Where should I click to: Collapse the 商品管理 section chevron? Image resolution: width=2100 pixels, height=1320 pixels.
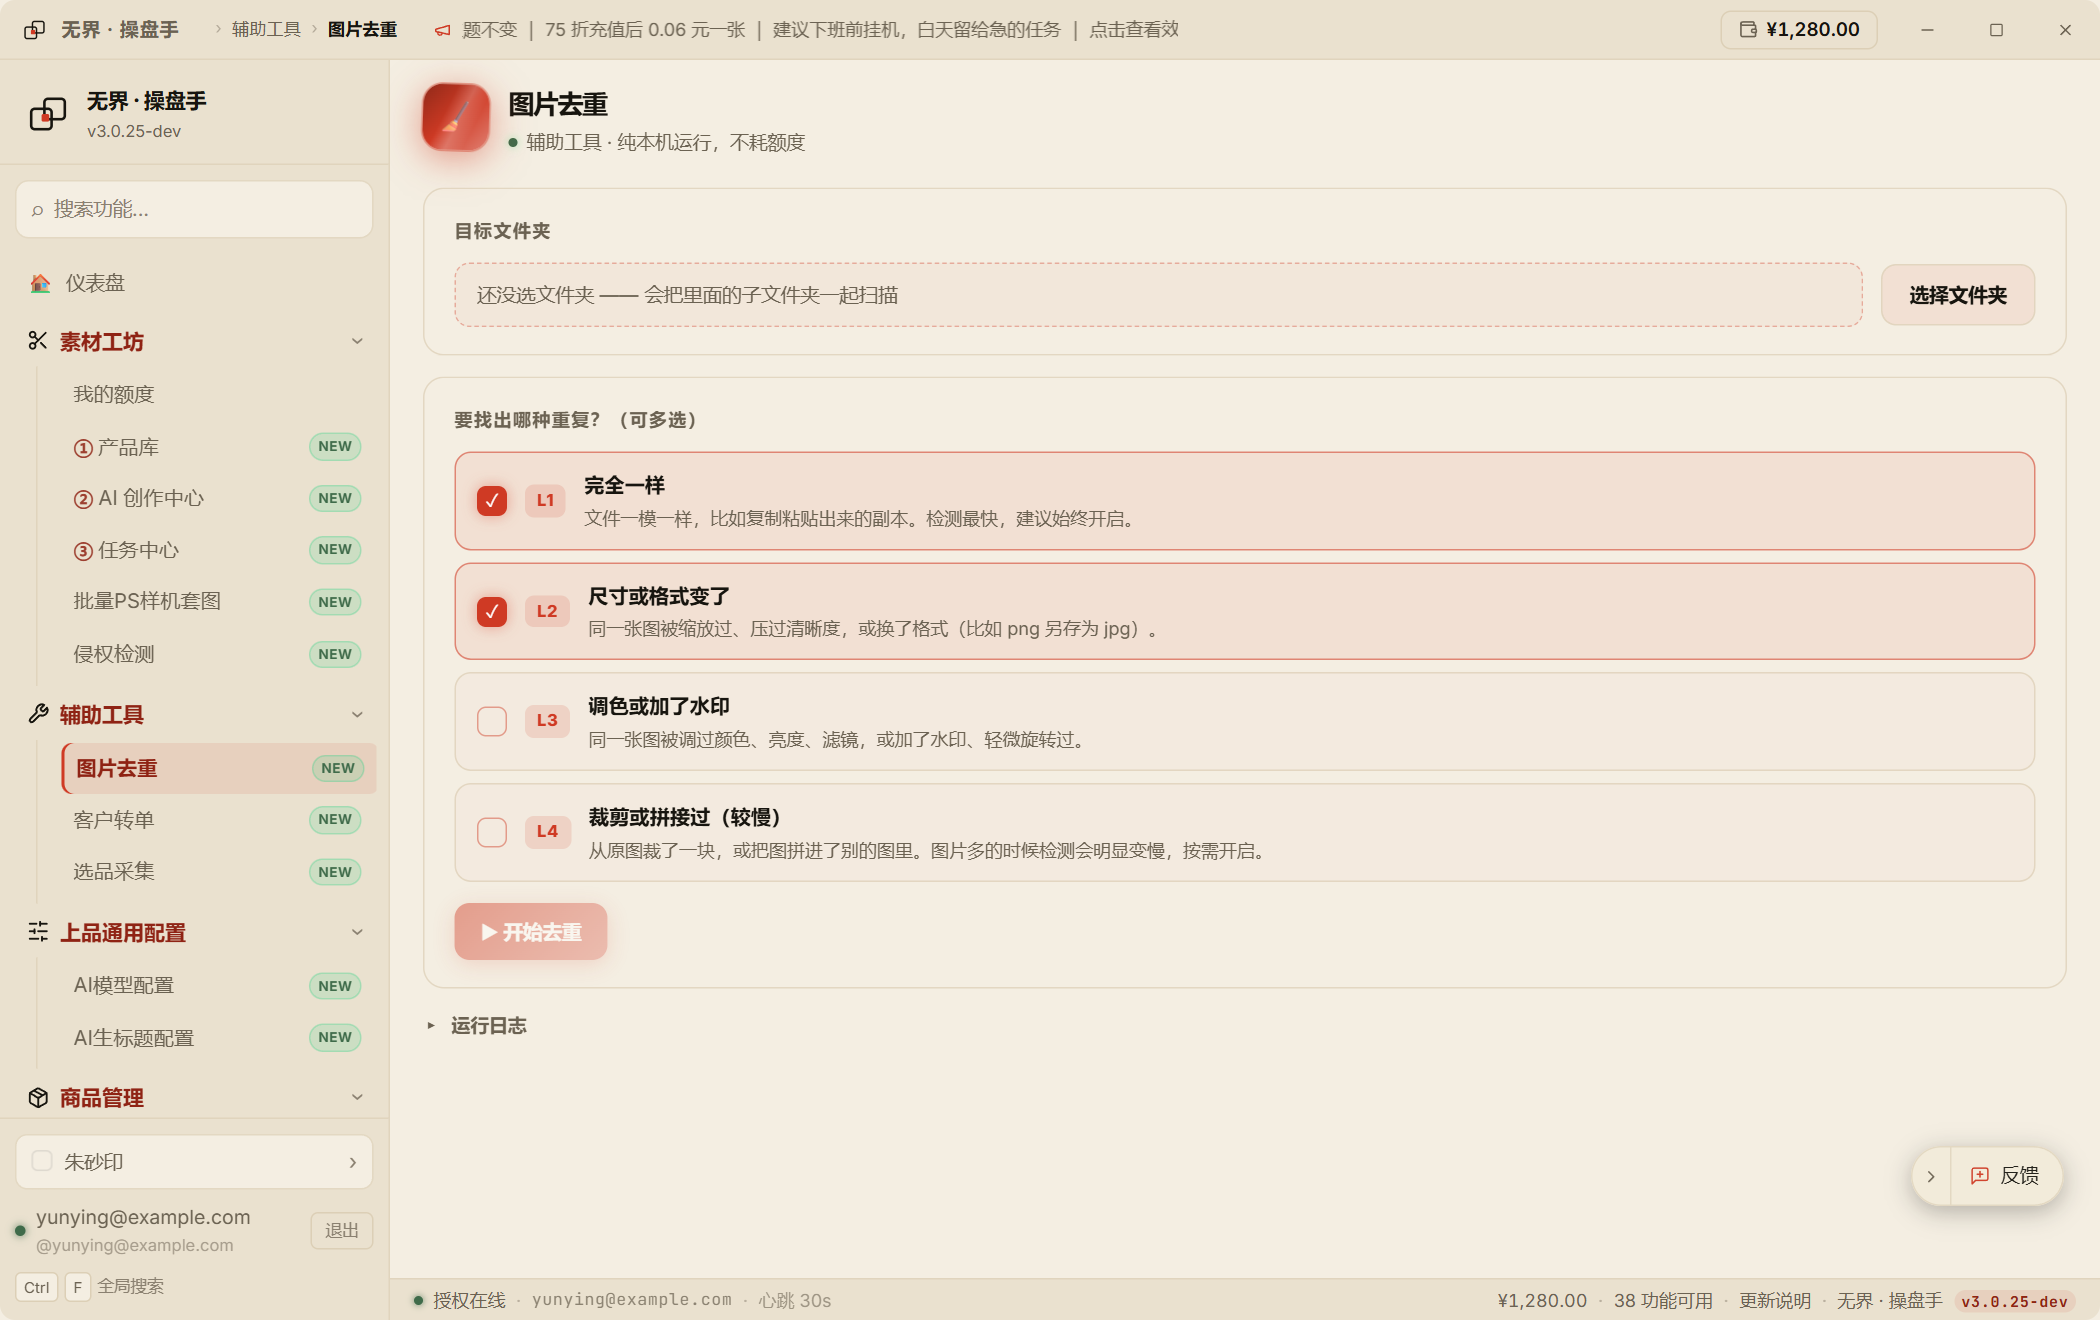coord(357,1097)
